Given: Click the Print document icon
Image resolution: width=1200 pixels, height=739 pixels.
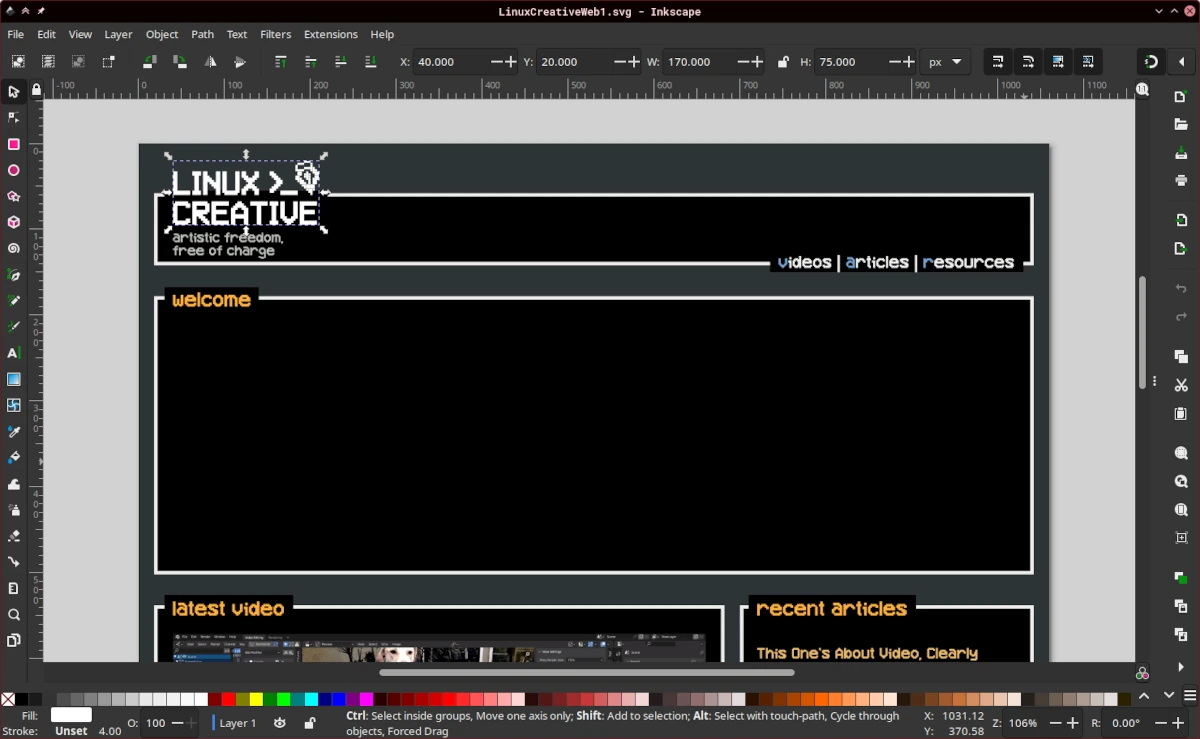Looking at the screenshot, I should click(x=1181, y=181).
